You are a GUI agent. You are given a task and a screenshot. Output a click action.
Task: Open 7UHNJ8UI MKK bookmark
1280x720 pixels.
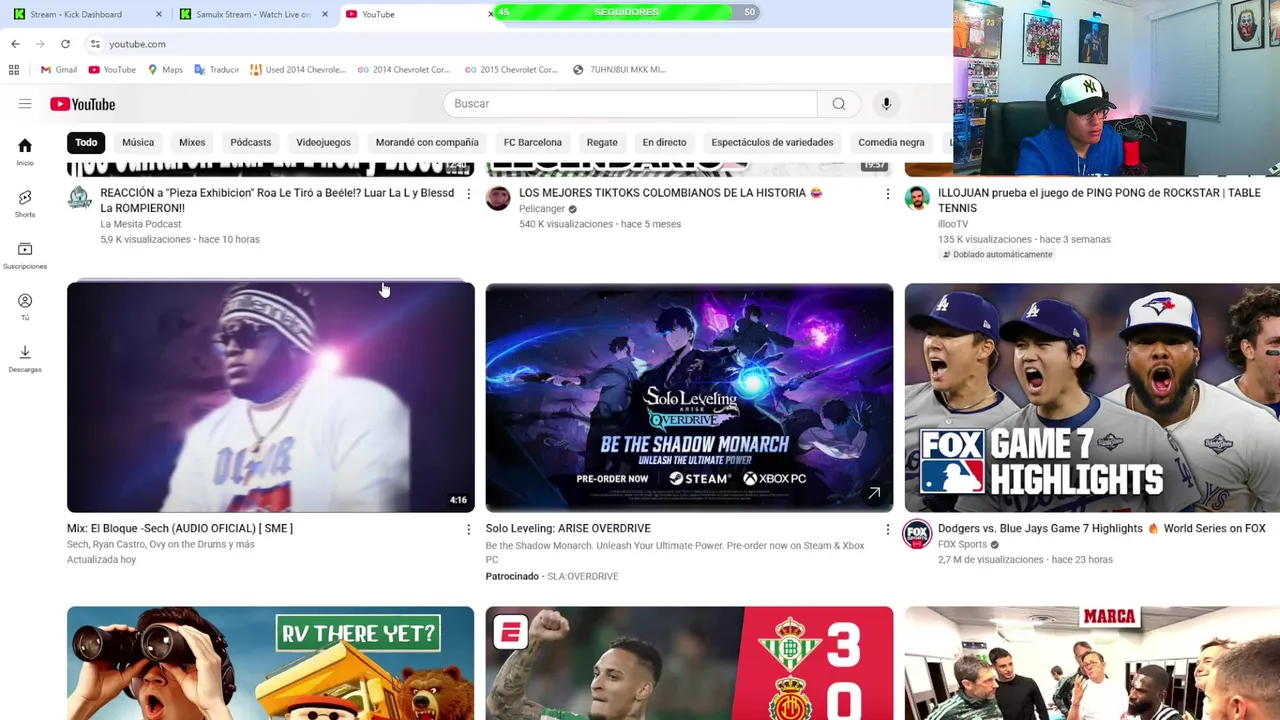coord(619,70)
